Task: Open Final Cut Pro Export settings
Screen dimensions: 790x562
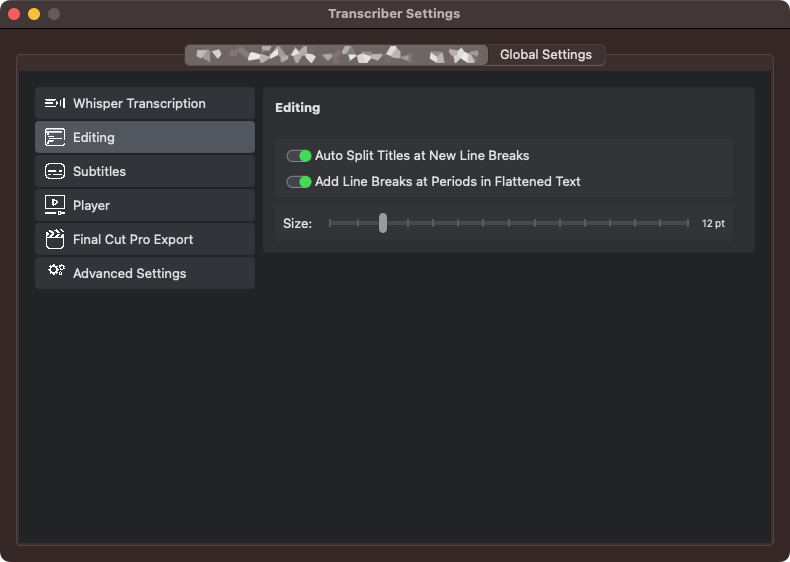Action: (x=145, y=239)
